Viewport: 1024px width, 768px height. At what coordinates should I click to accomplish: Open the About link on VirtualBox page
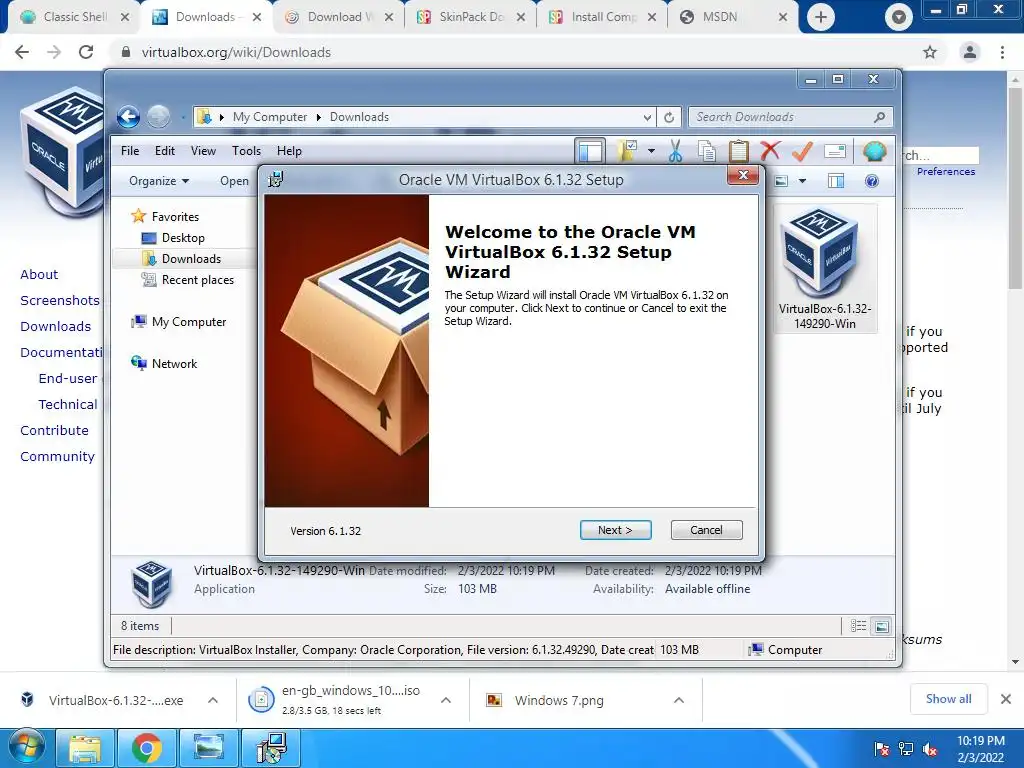[39, 274]
